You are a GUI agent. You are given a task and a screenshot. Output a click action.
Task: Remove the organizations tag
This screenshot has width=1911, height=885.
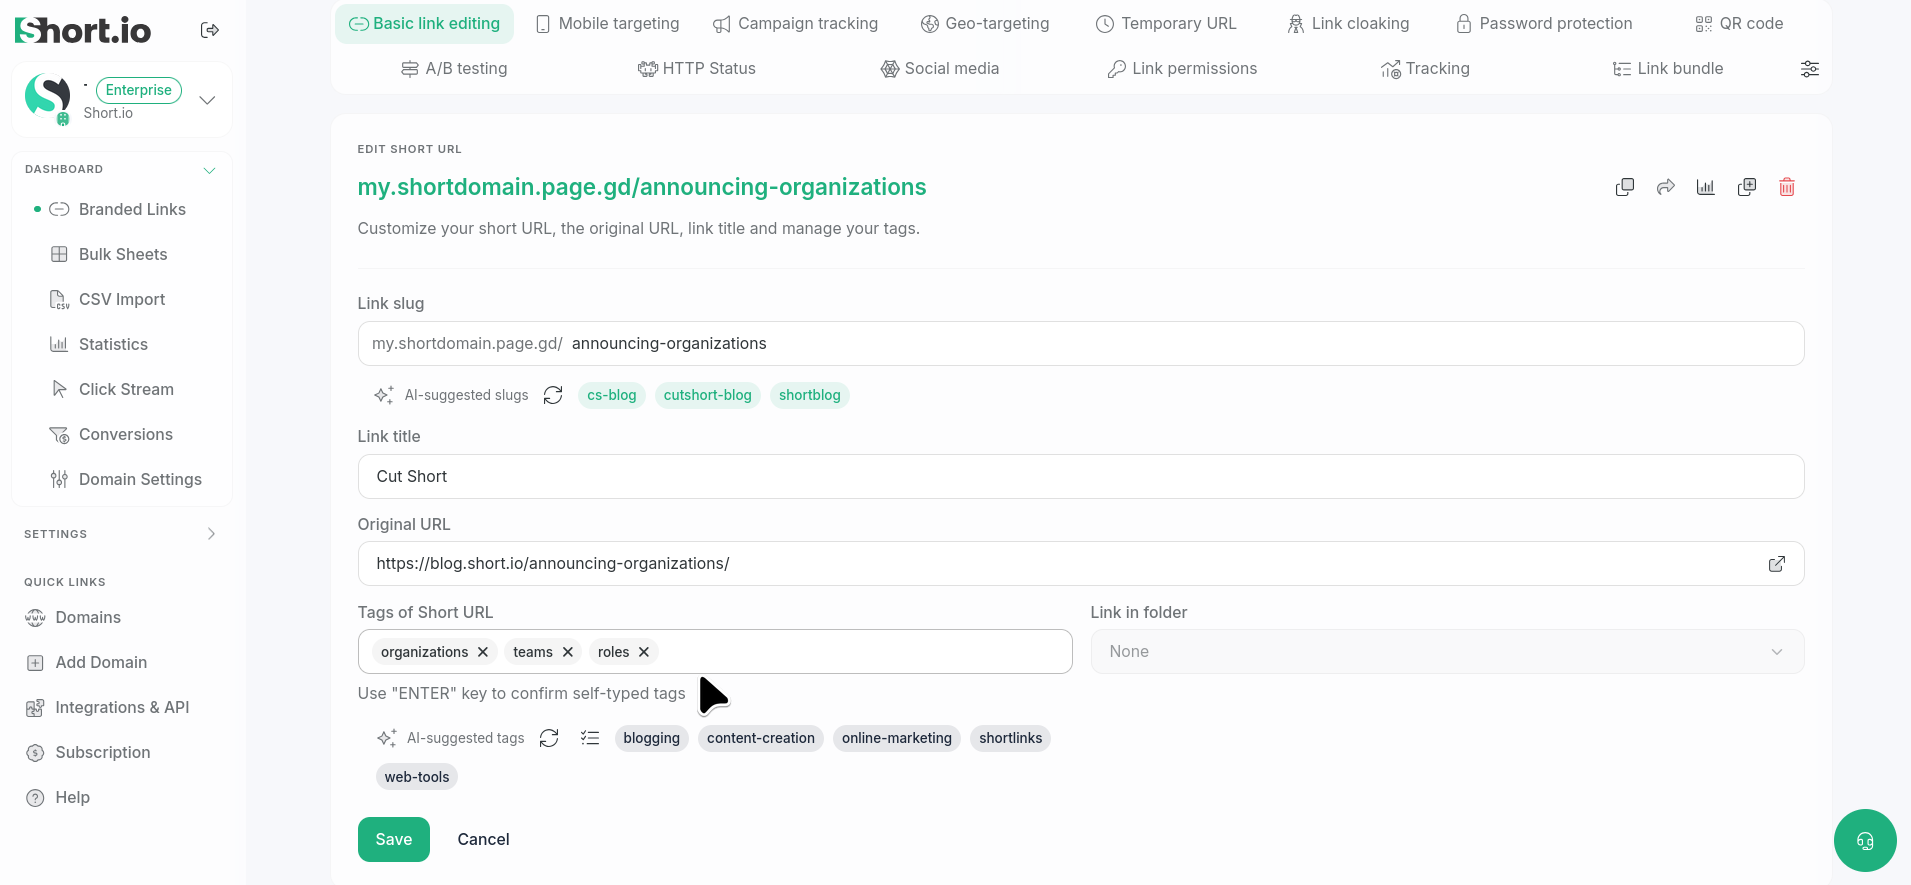483,652
